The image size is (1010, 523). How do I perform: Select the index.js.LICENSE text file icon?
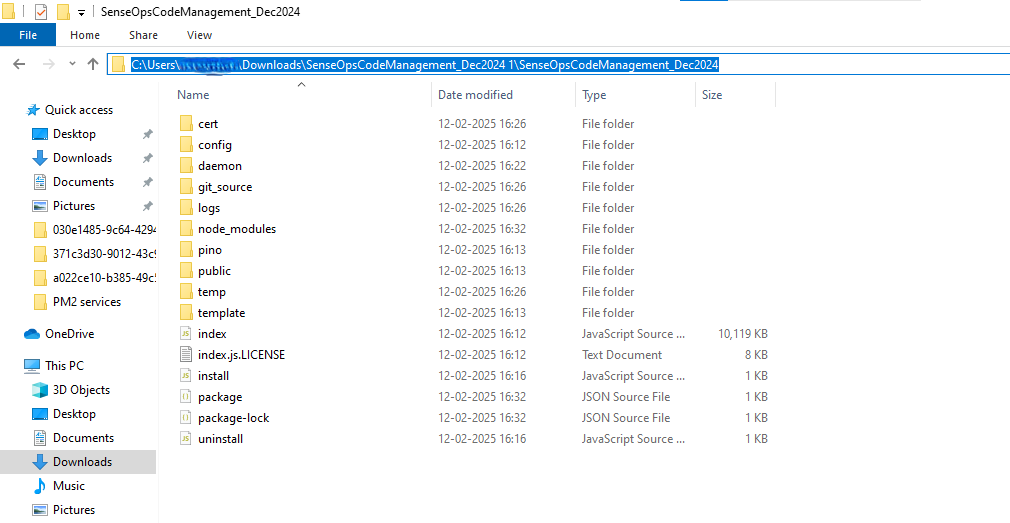coord(186,355)
